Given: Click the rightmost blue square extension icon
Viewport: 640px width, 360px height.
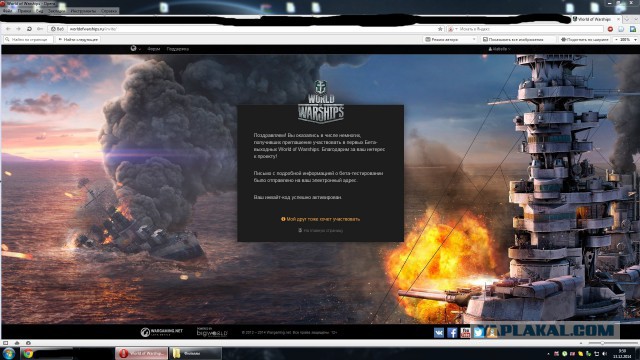Looking at the screenshot, I should pyautogui.click(x=633, y=29).
